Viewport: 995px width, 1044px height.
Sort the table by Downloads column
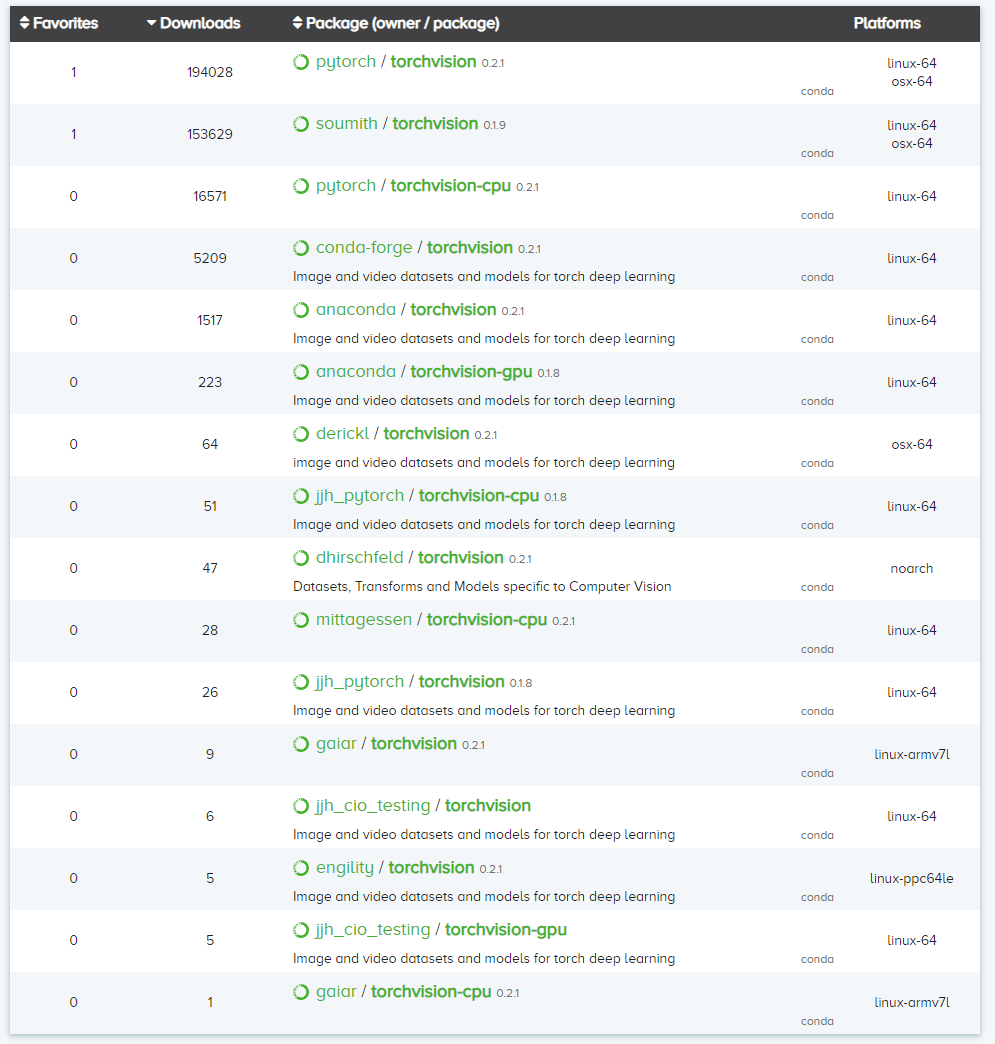tap(193, 23)
